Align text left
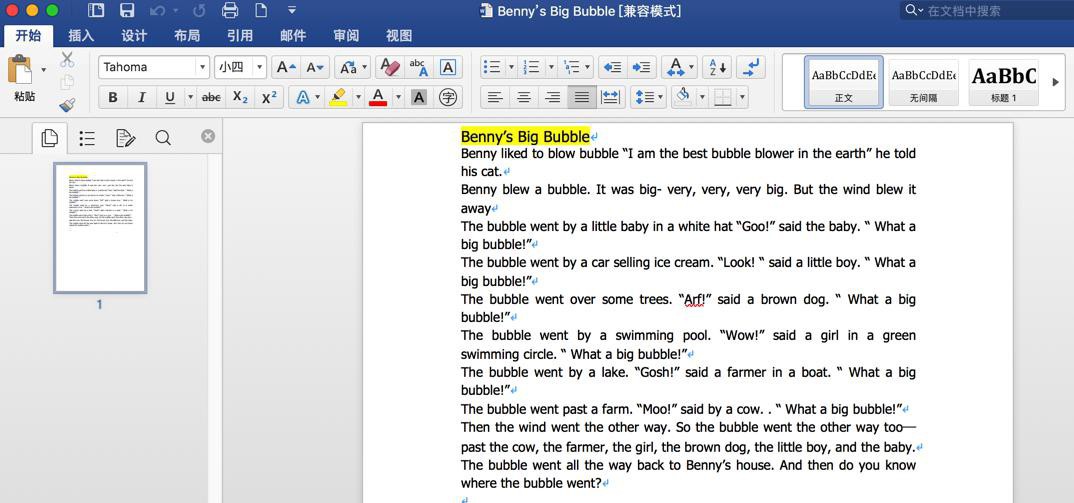 [495, 97]
